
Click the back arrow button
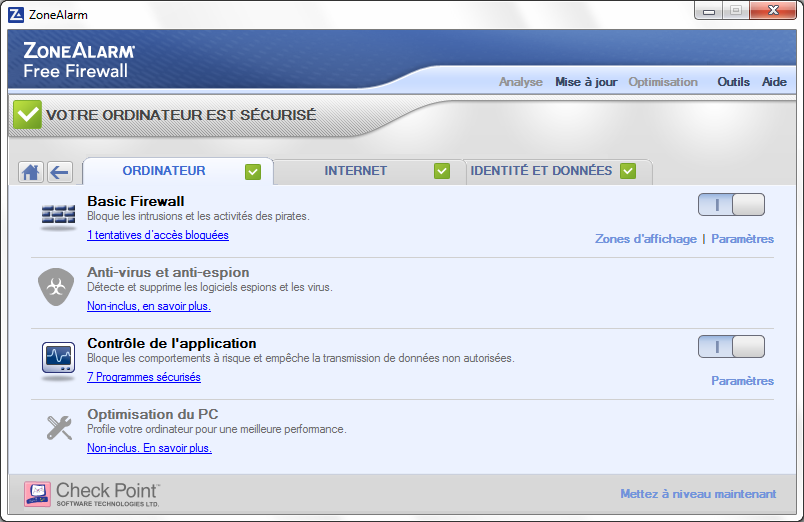click(60, 172)
